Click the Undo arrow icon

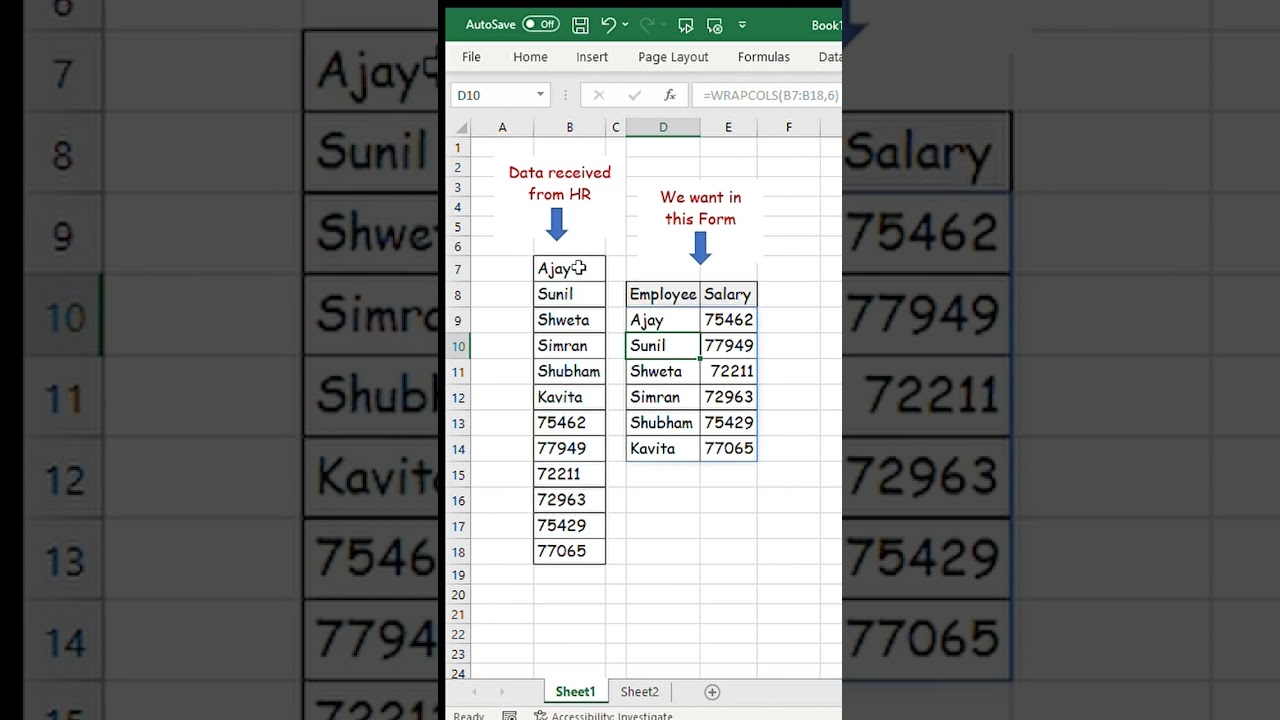[608, 25]
